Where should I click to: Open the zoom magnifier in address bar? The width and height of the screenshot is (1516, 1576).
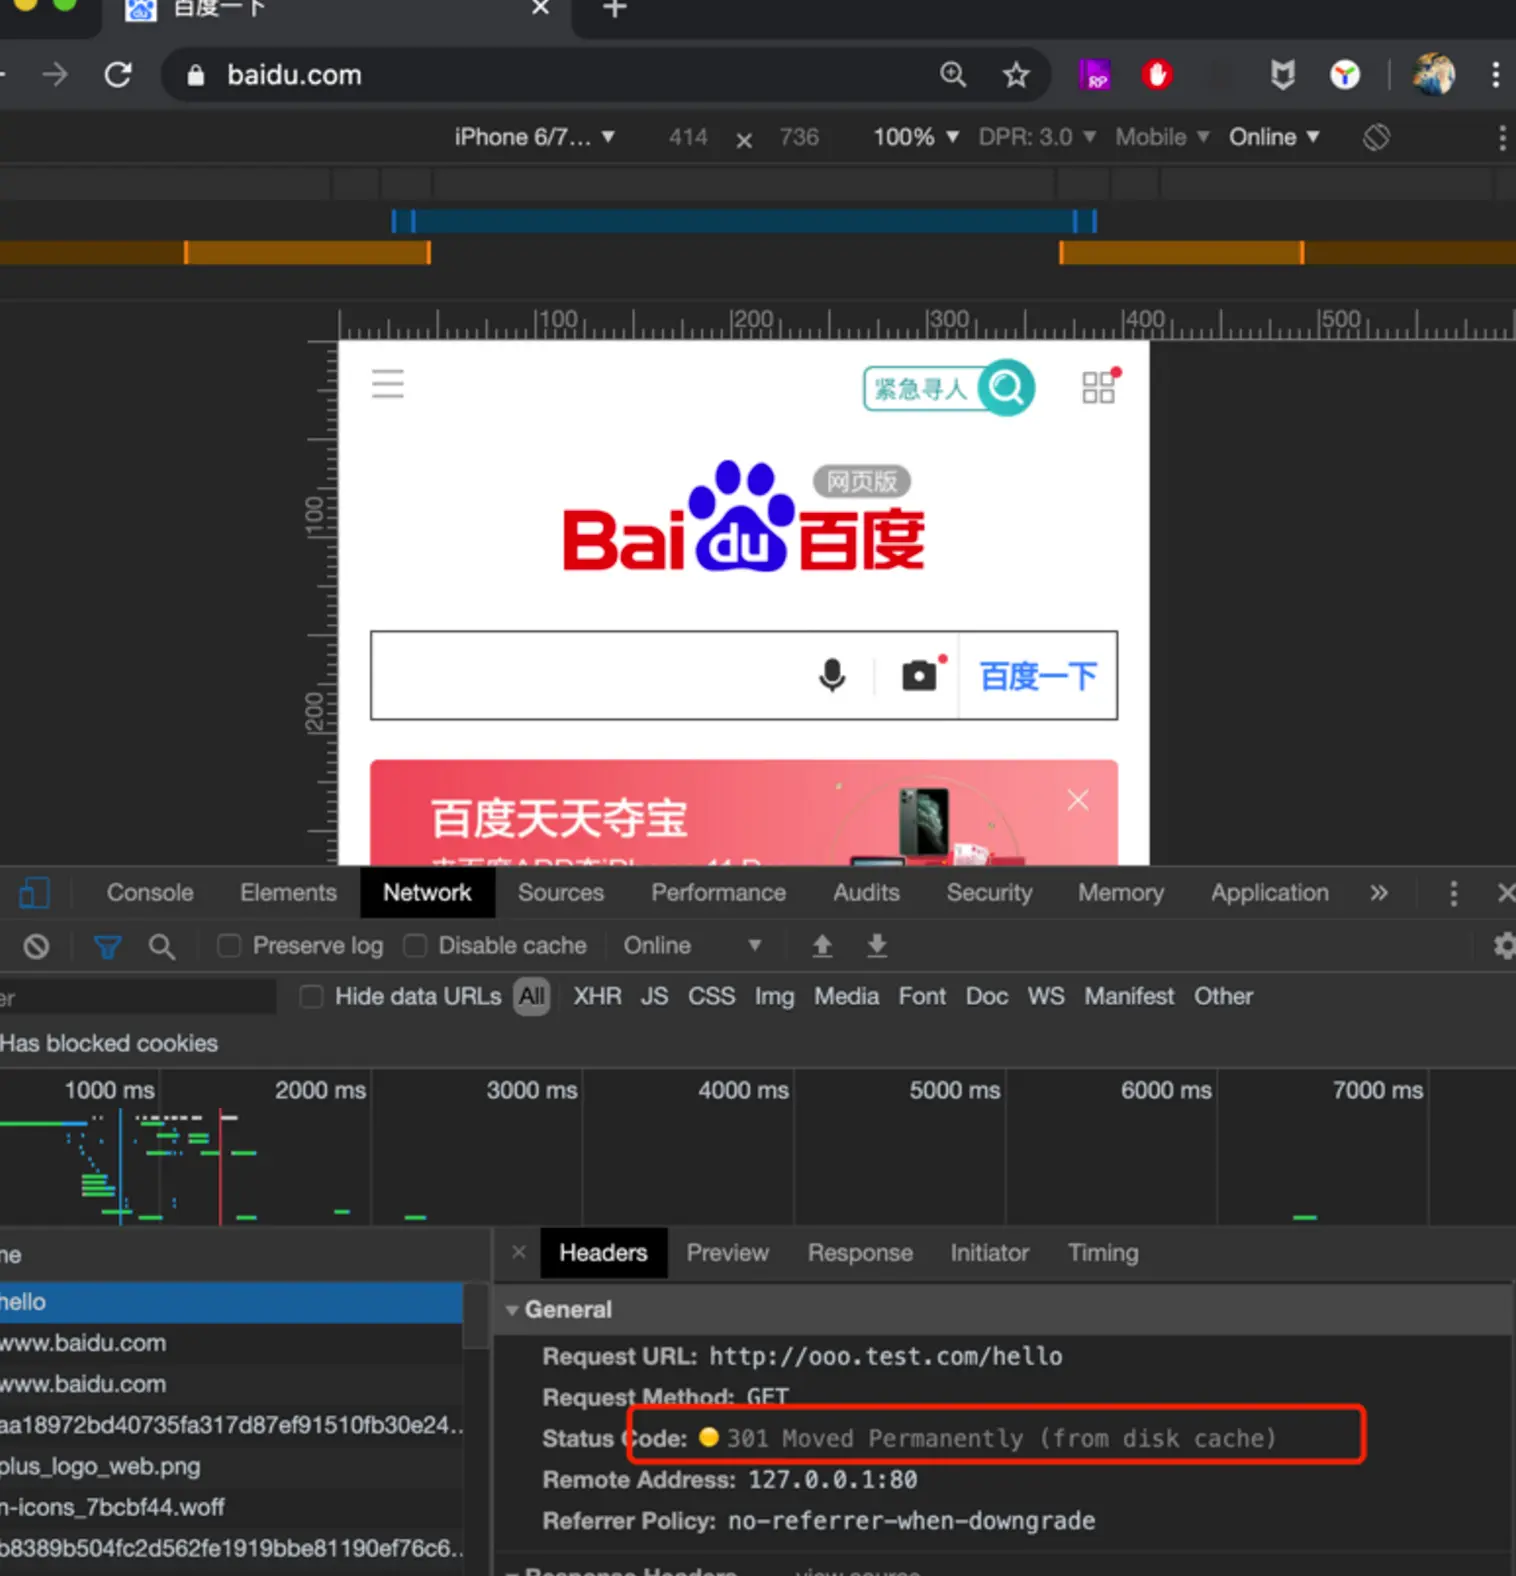coord(953,75)
